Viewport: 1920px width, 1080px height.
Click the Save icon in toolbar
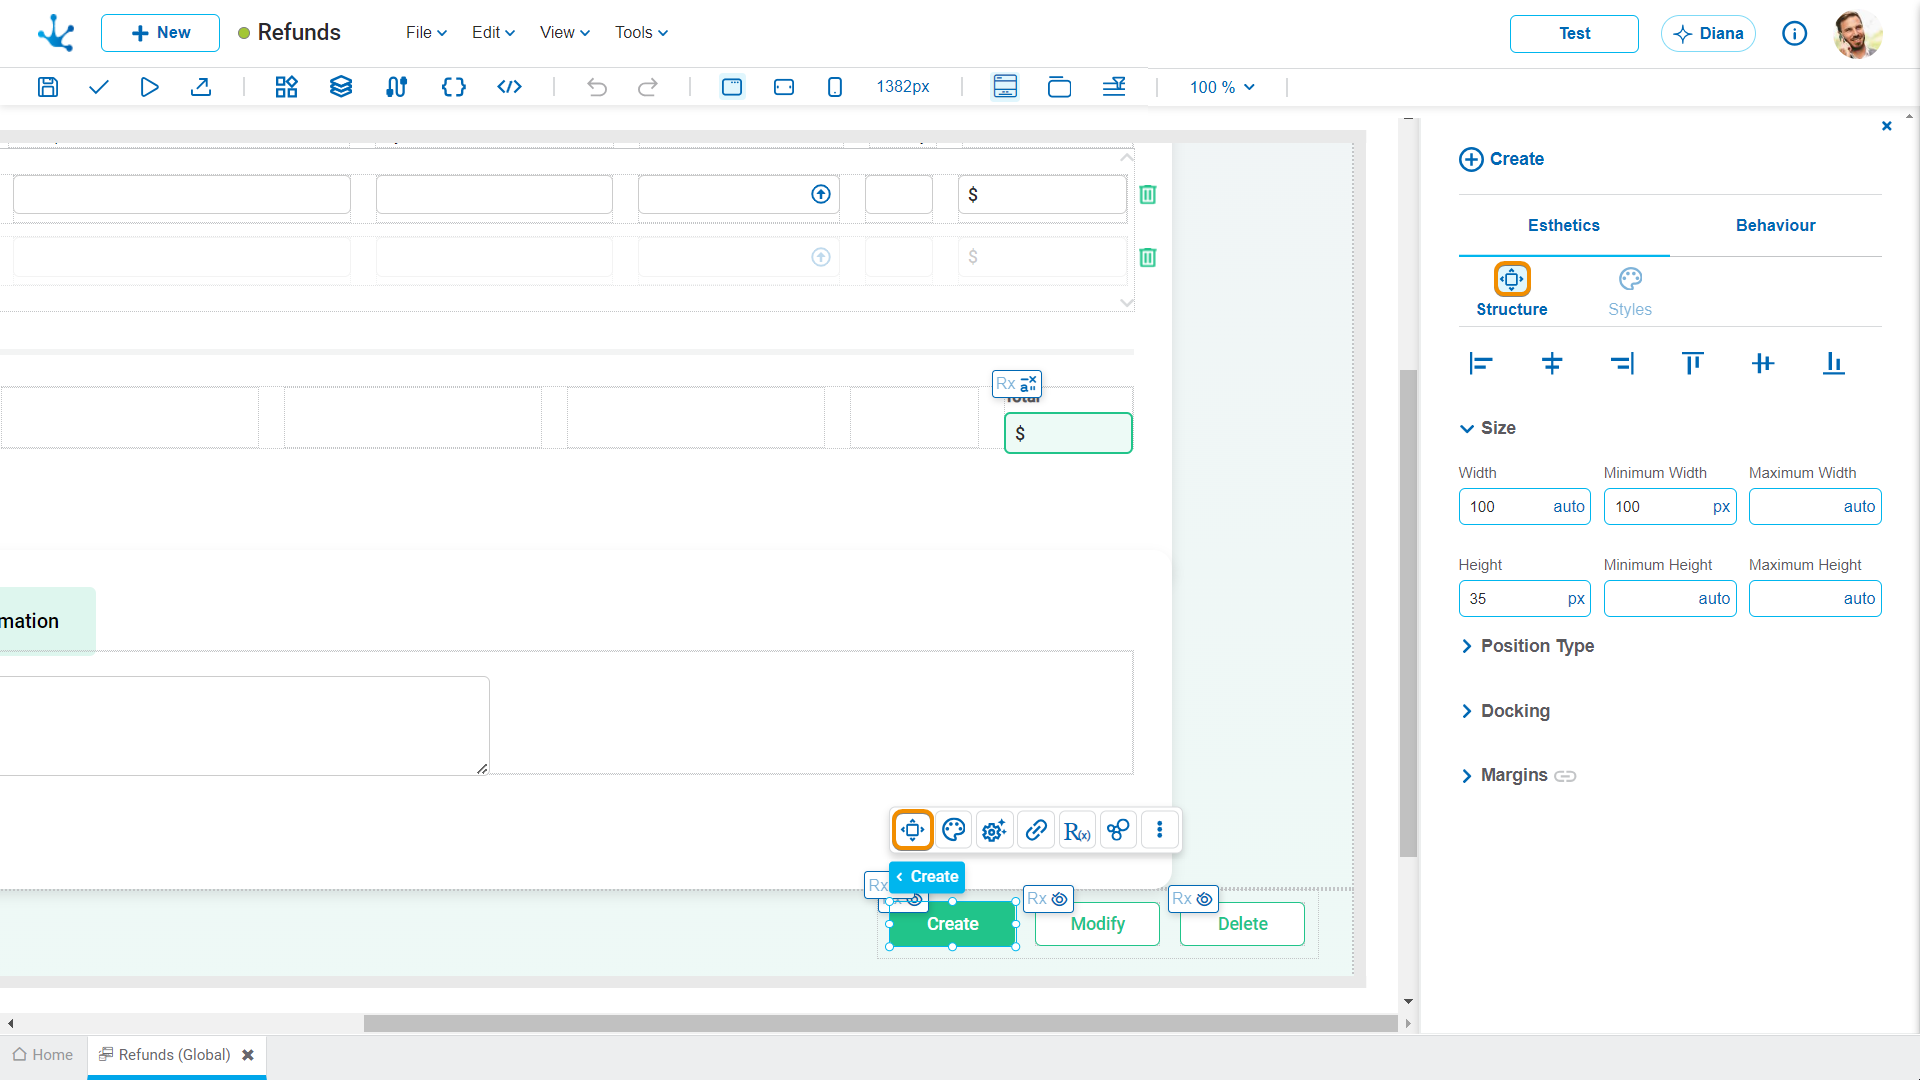click(x=47, y=87)
